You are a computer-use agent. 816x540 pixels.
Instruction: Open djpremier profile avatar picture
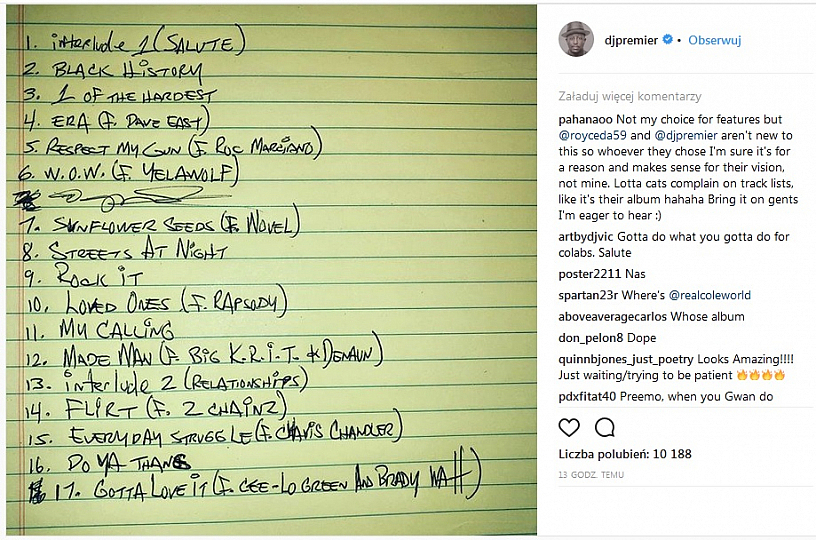tap(576, 40)
